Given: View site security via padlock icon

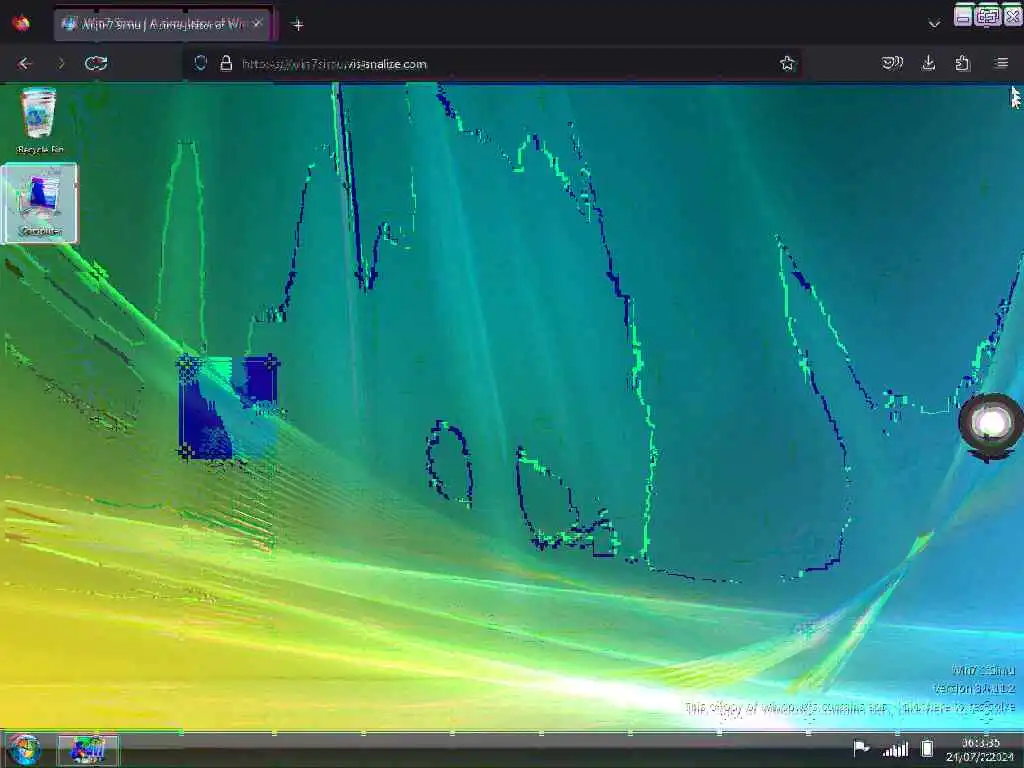Looking at the screenshot, I should tap(226, 63).
